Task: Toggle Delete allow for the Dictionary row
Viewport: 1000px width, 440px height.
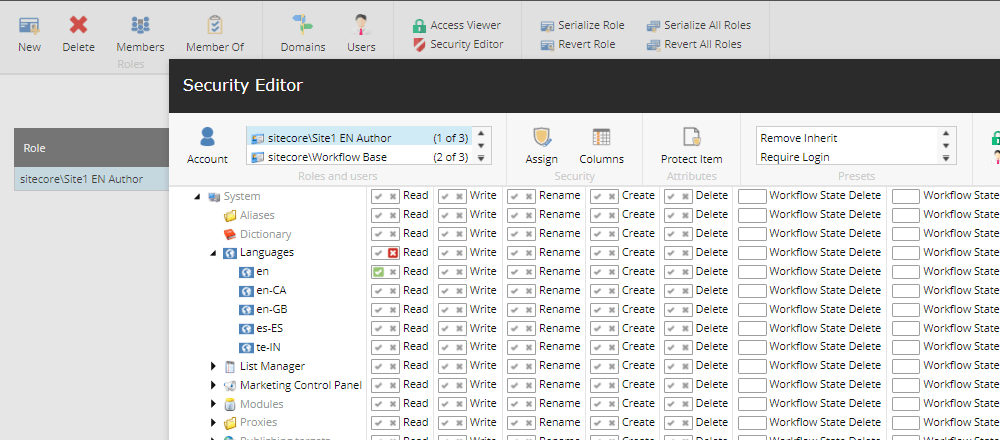Action: pos(671,233)
